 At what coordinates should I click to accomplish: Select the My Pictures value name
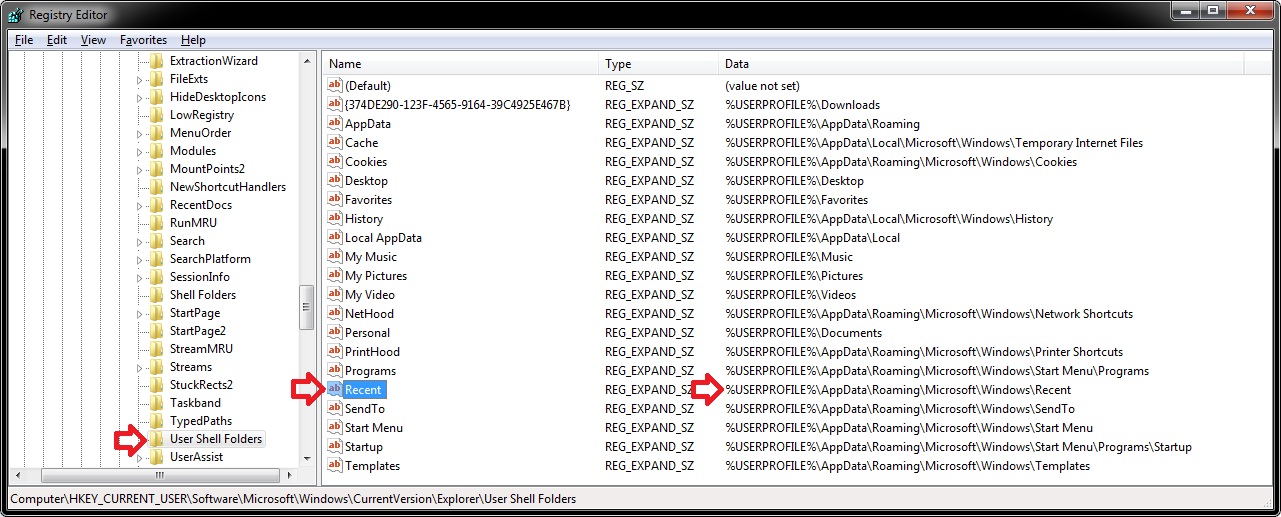(376, 276)
